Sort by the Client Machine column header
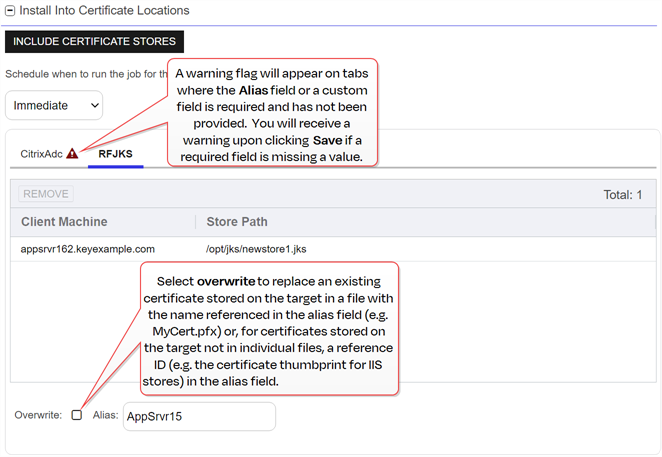The image size is (662, 457). coord(64,221)
